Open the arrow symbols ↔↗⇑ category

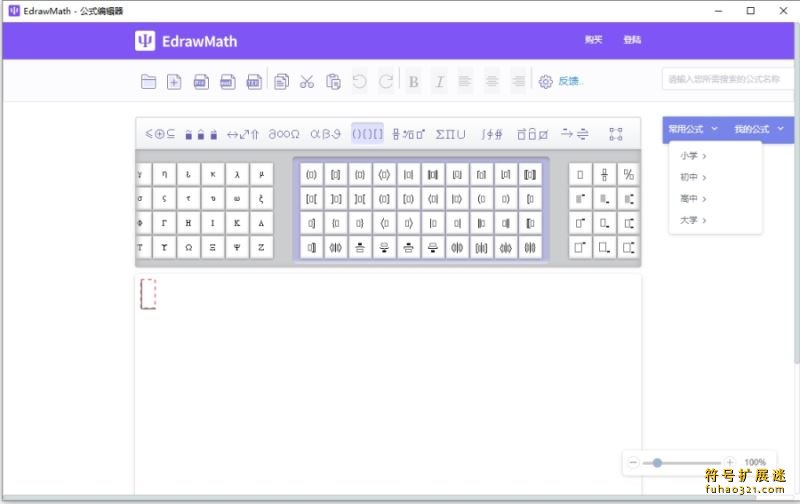[243, 134]
